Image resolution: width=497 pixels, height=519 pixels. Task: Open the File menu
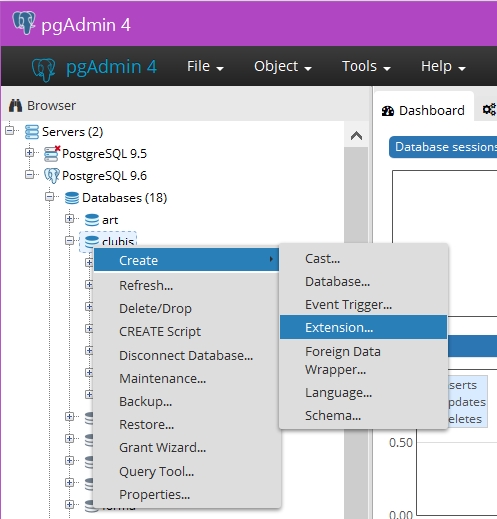pyautogui.click(x=205, y=66)
